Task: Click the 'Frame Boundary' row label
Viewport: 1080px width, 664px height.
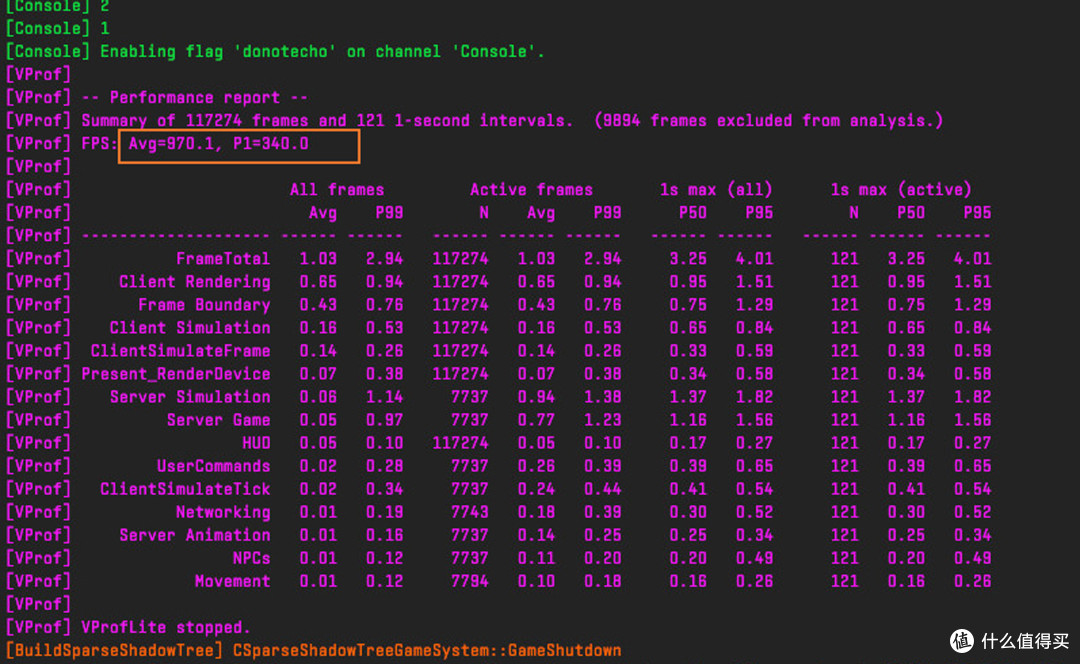Action: click(x=204, y=305)
